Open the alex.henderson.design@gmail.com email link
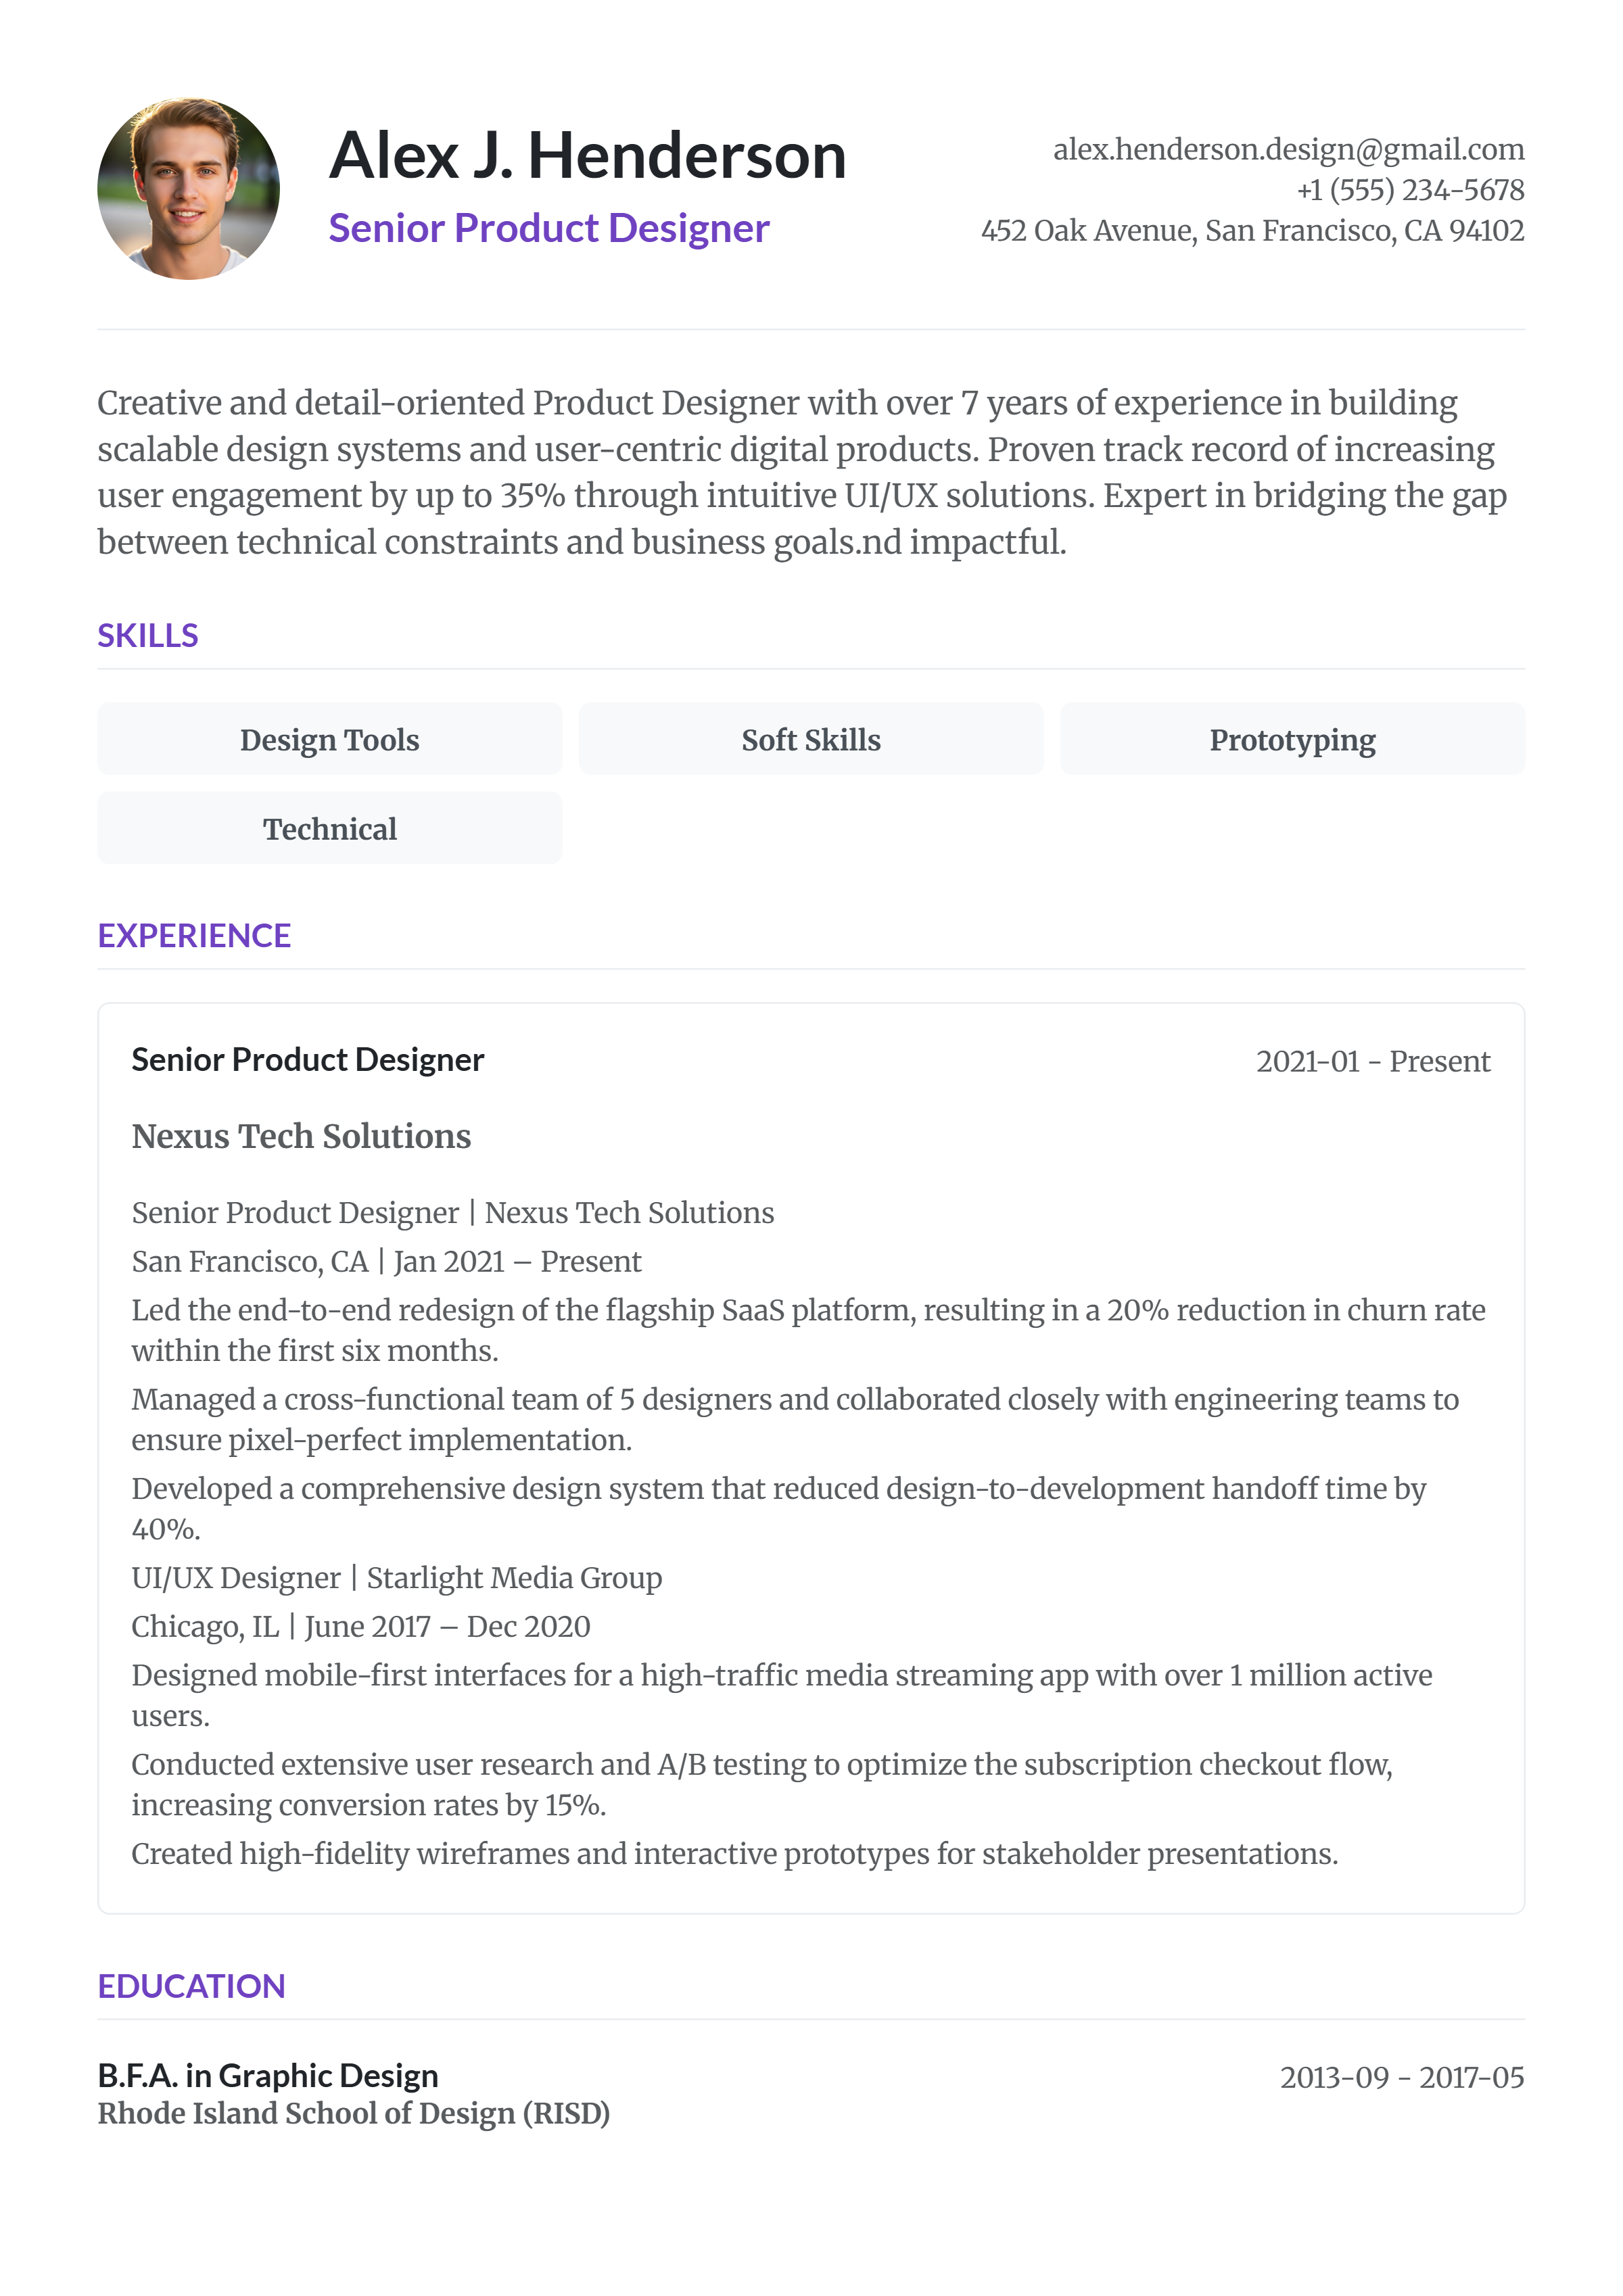The height and width of the screenshot is (2296, 1623). pos(1288,150)
